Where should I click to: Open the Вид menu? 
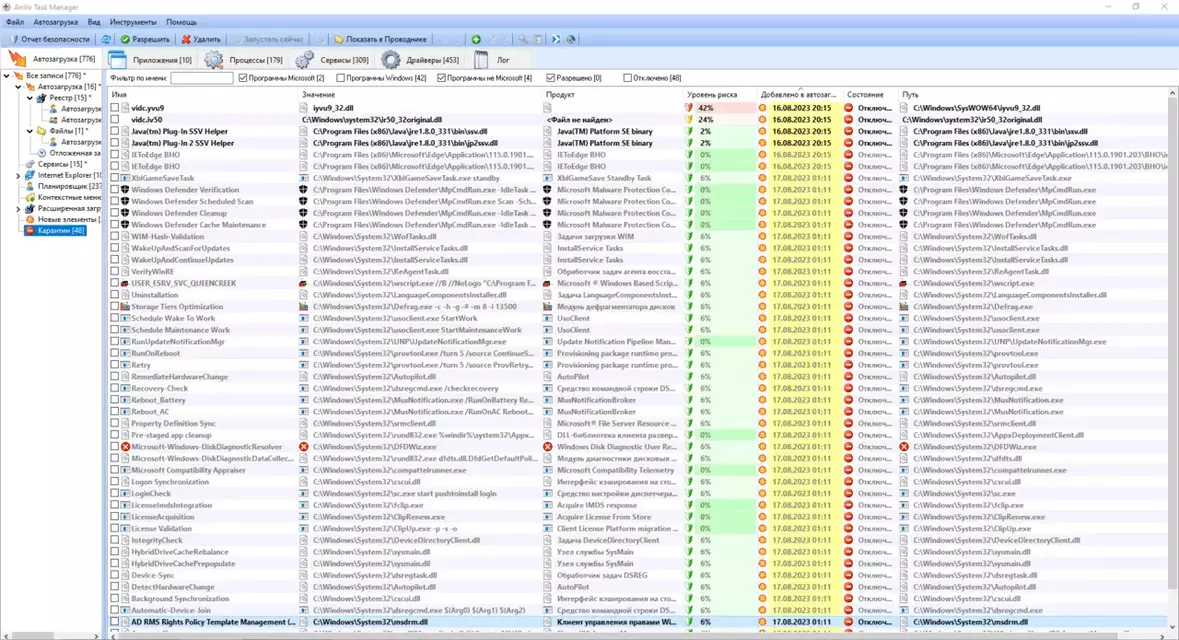[94, 23]
